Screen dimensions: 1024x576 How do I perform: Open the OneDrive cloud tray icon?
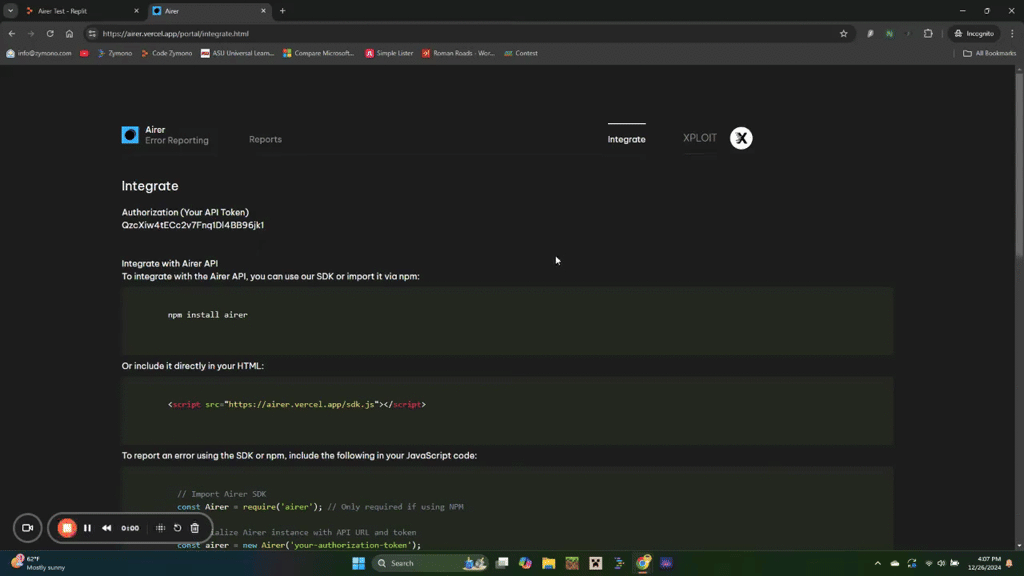[x=895, y=563]
